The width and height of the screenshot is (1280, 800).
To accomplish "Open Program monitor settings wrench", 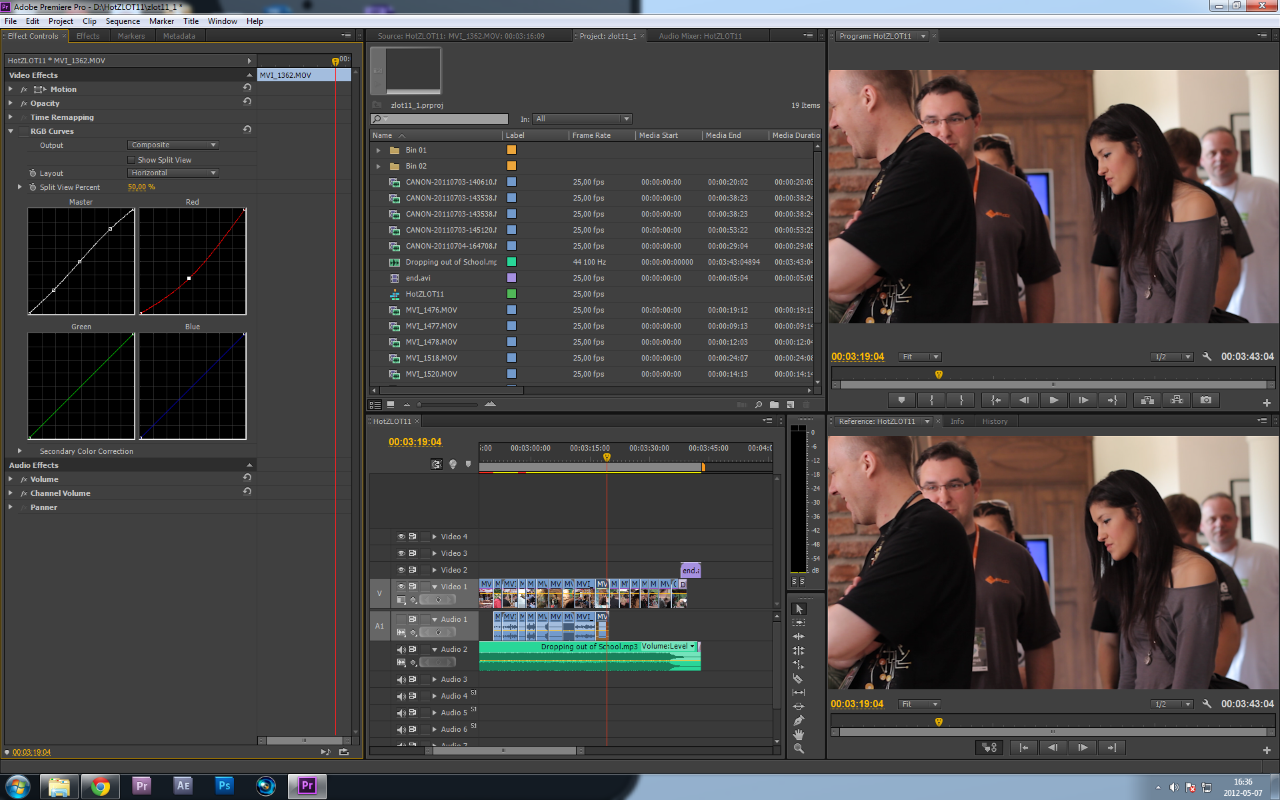I will pyautogui.click(x=1207, y=357).
